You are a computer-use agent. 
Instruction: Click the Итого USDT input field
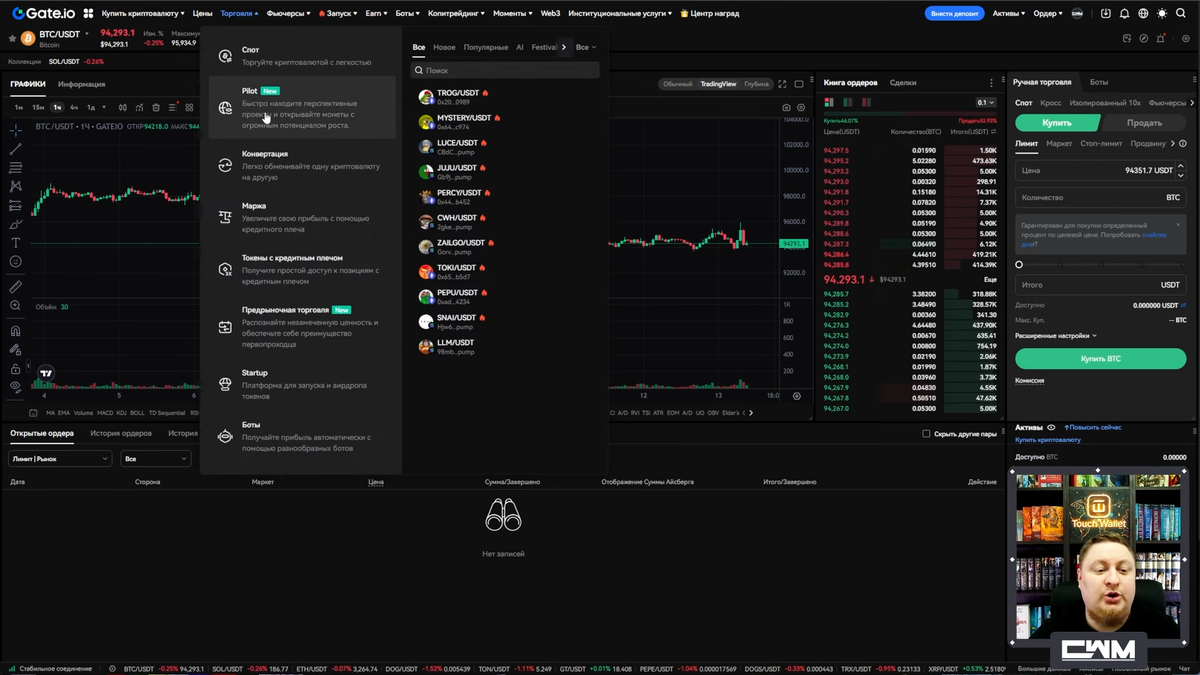pos(1100,285)
